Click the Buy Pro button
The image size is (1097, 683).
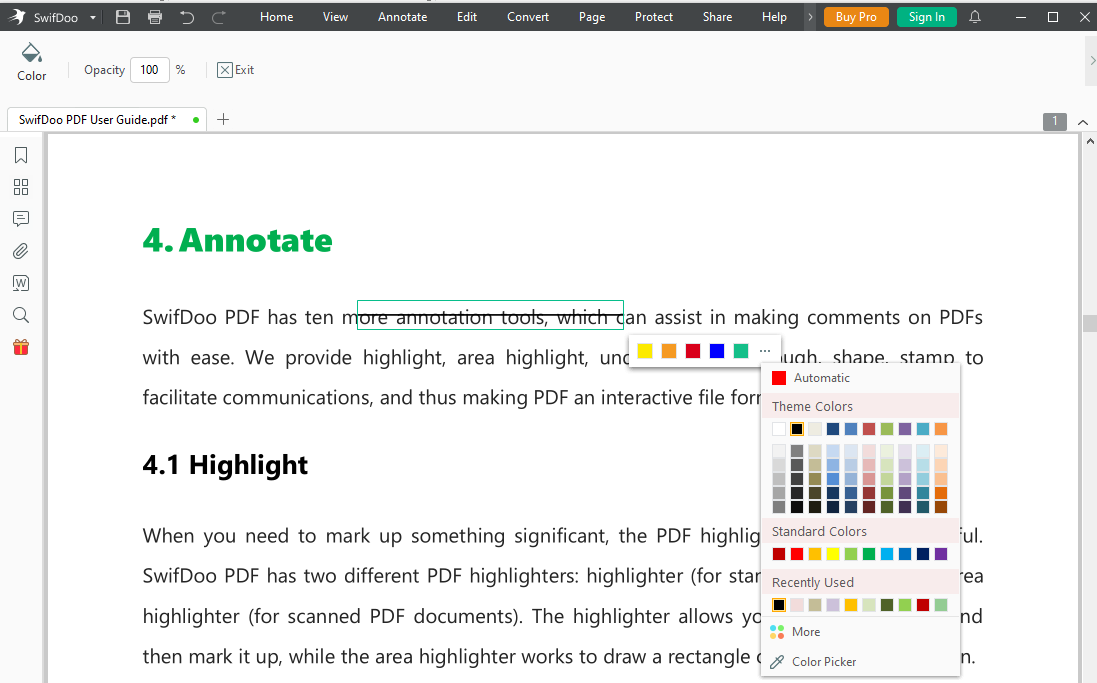click(856, 17)
